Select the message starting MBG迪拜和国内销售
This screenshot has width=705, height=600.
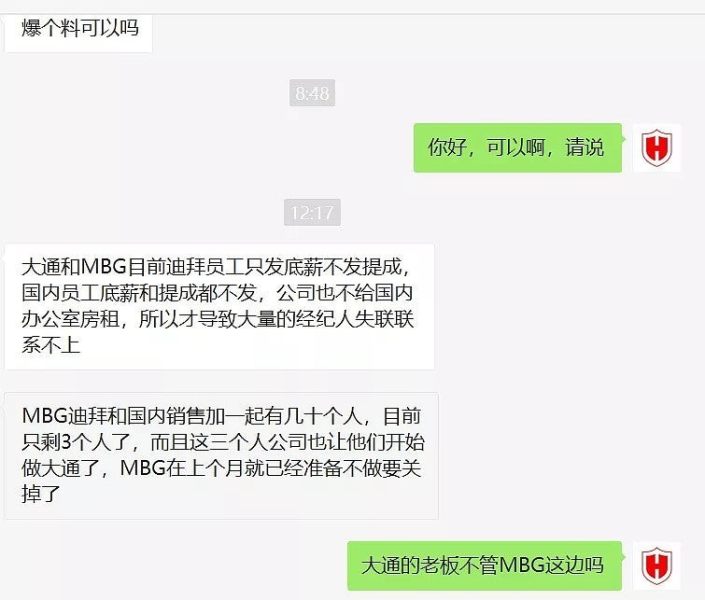click(221, 456)
